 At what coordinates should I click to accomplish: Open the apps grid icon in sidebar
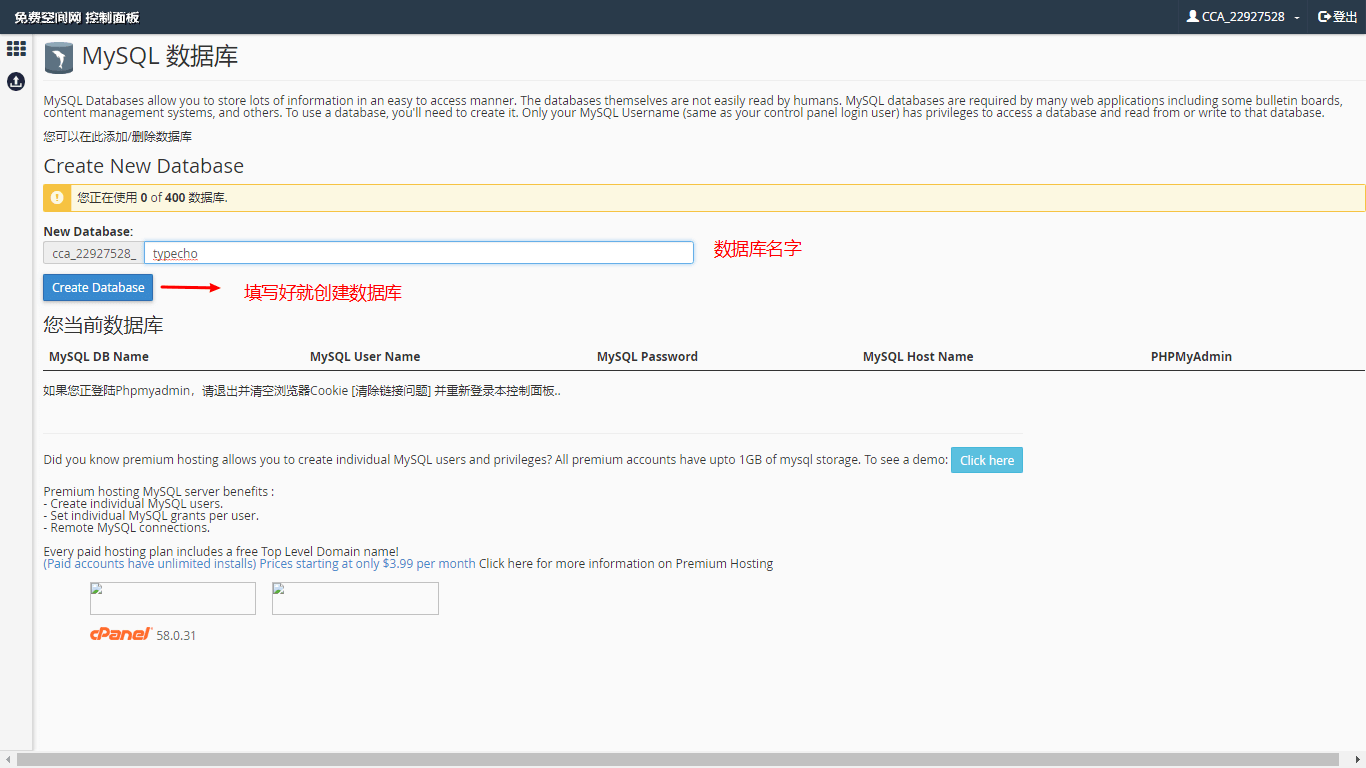16,48
